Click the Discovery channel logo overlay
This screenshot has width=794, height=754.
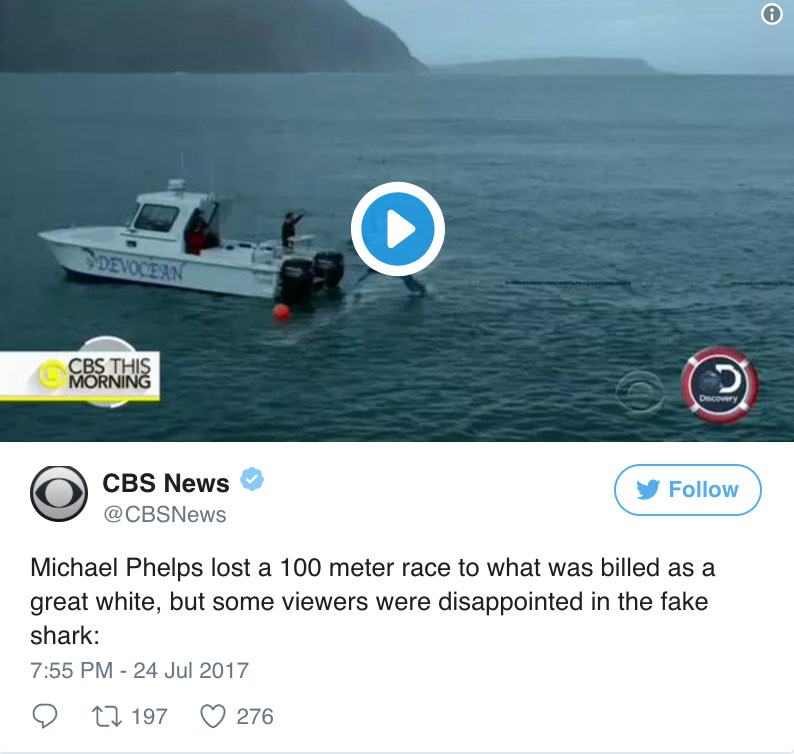tap(720, 385)
